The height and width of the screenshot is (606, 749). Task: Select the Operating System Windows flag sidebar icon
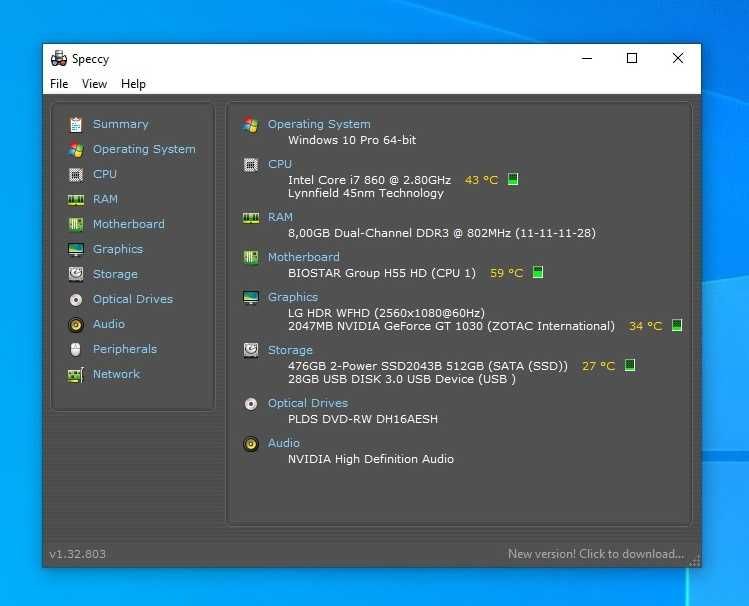click(75, 149)
